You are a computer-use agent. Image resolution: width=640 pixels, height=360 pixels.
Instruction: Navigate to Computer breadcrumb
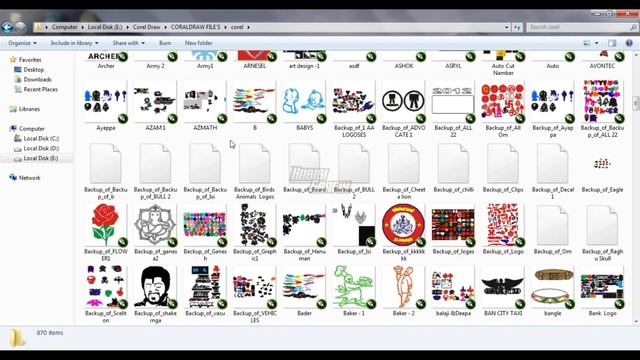[64, 27]
